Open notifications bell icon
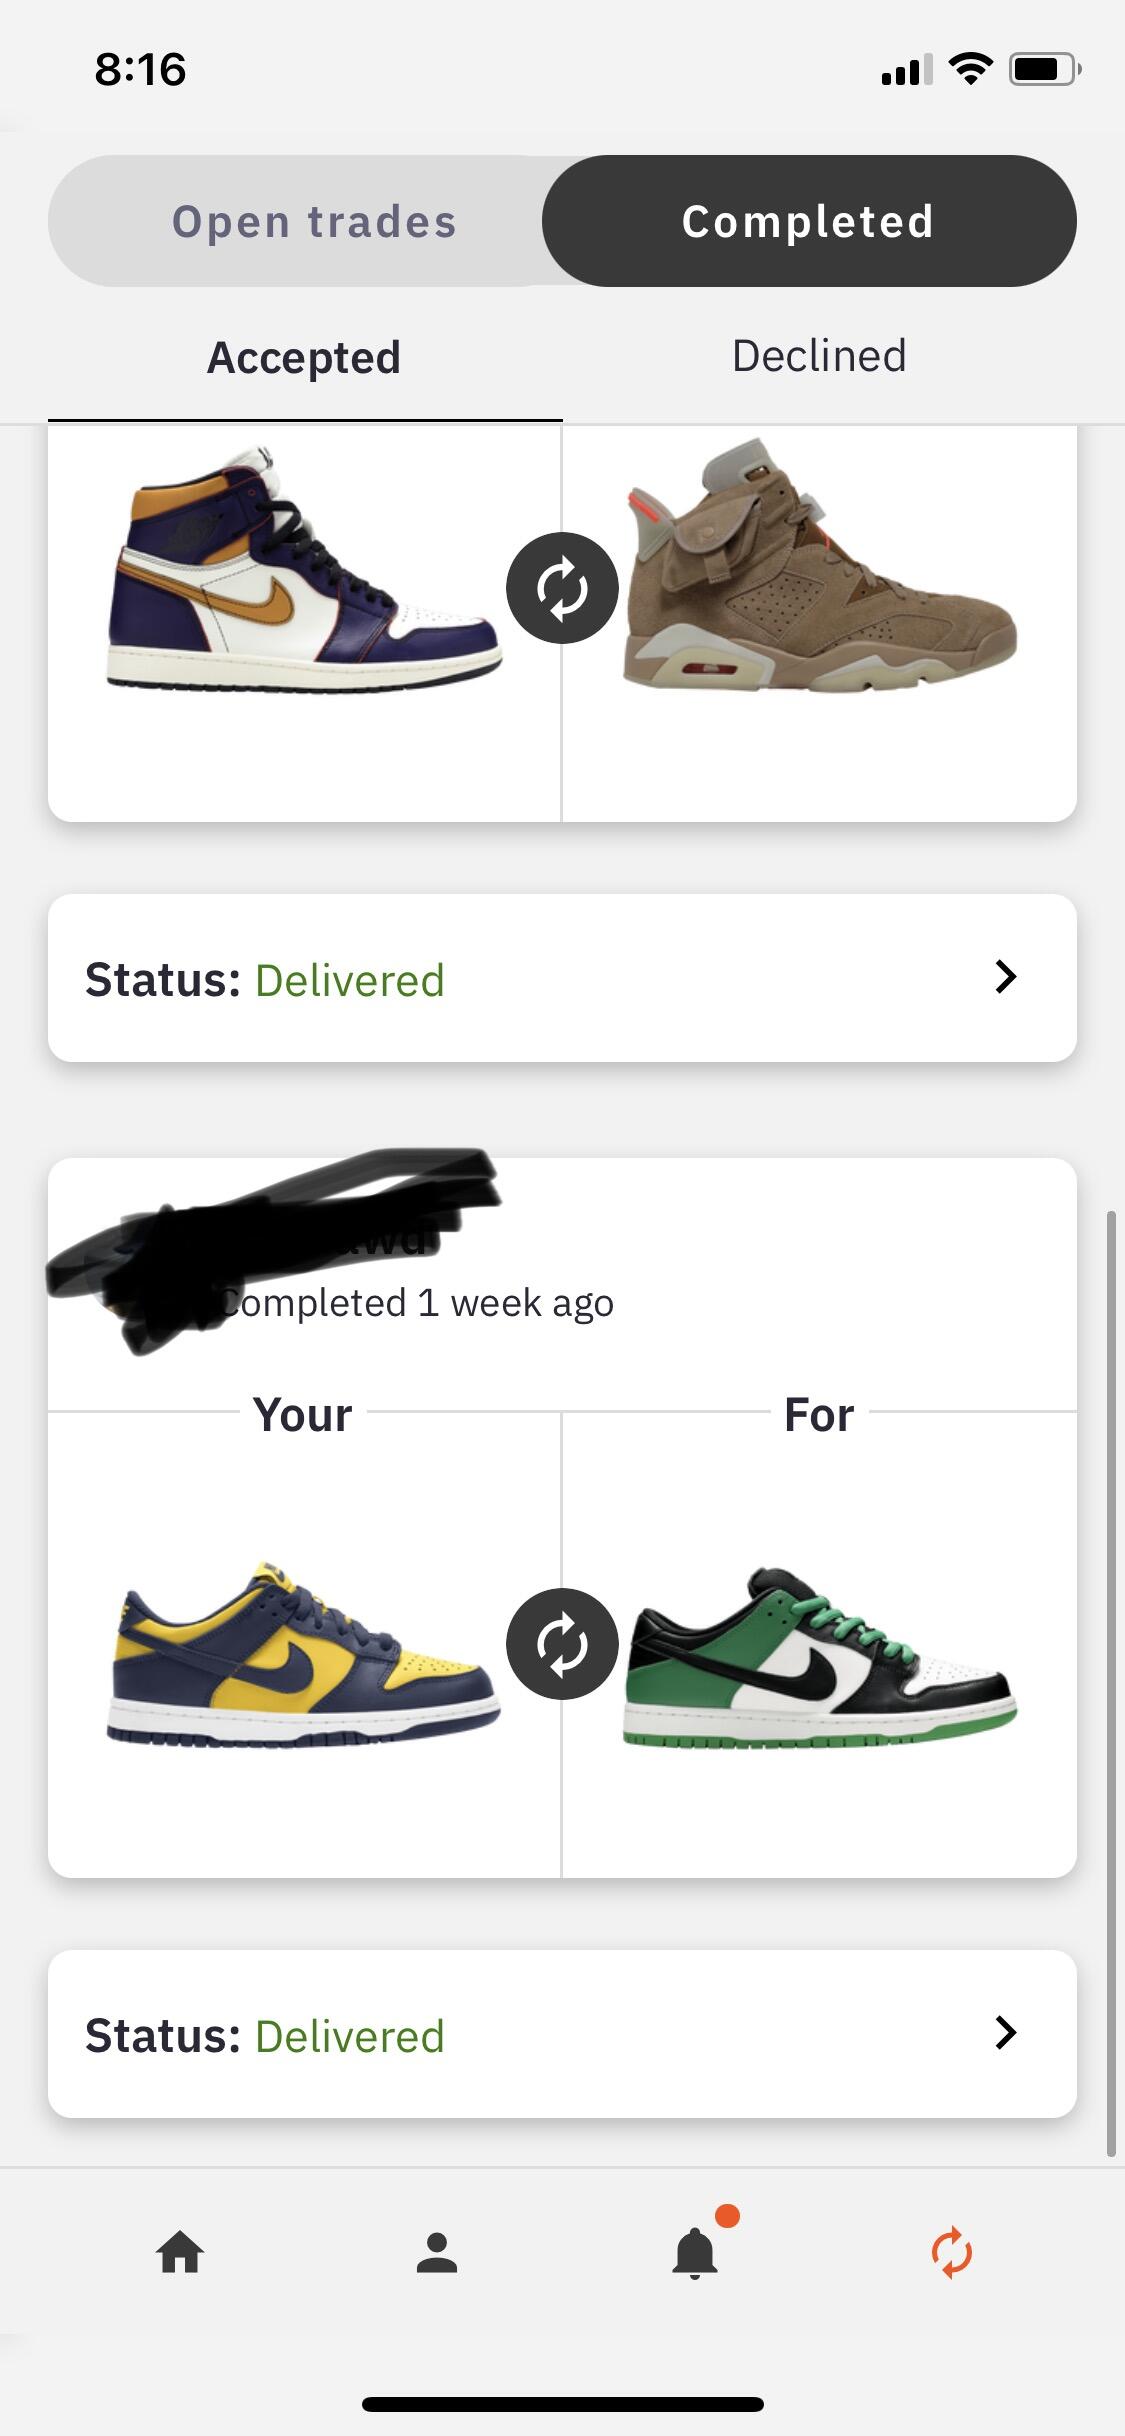 pos(695,2254)
